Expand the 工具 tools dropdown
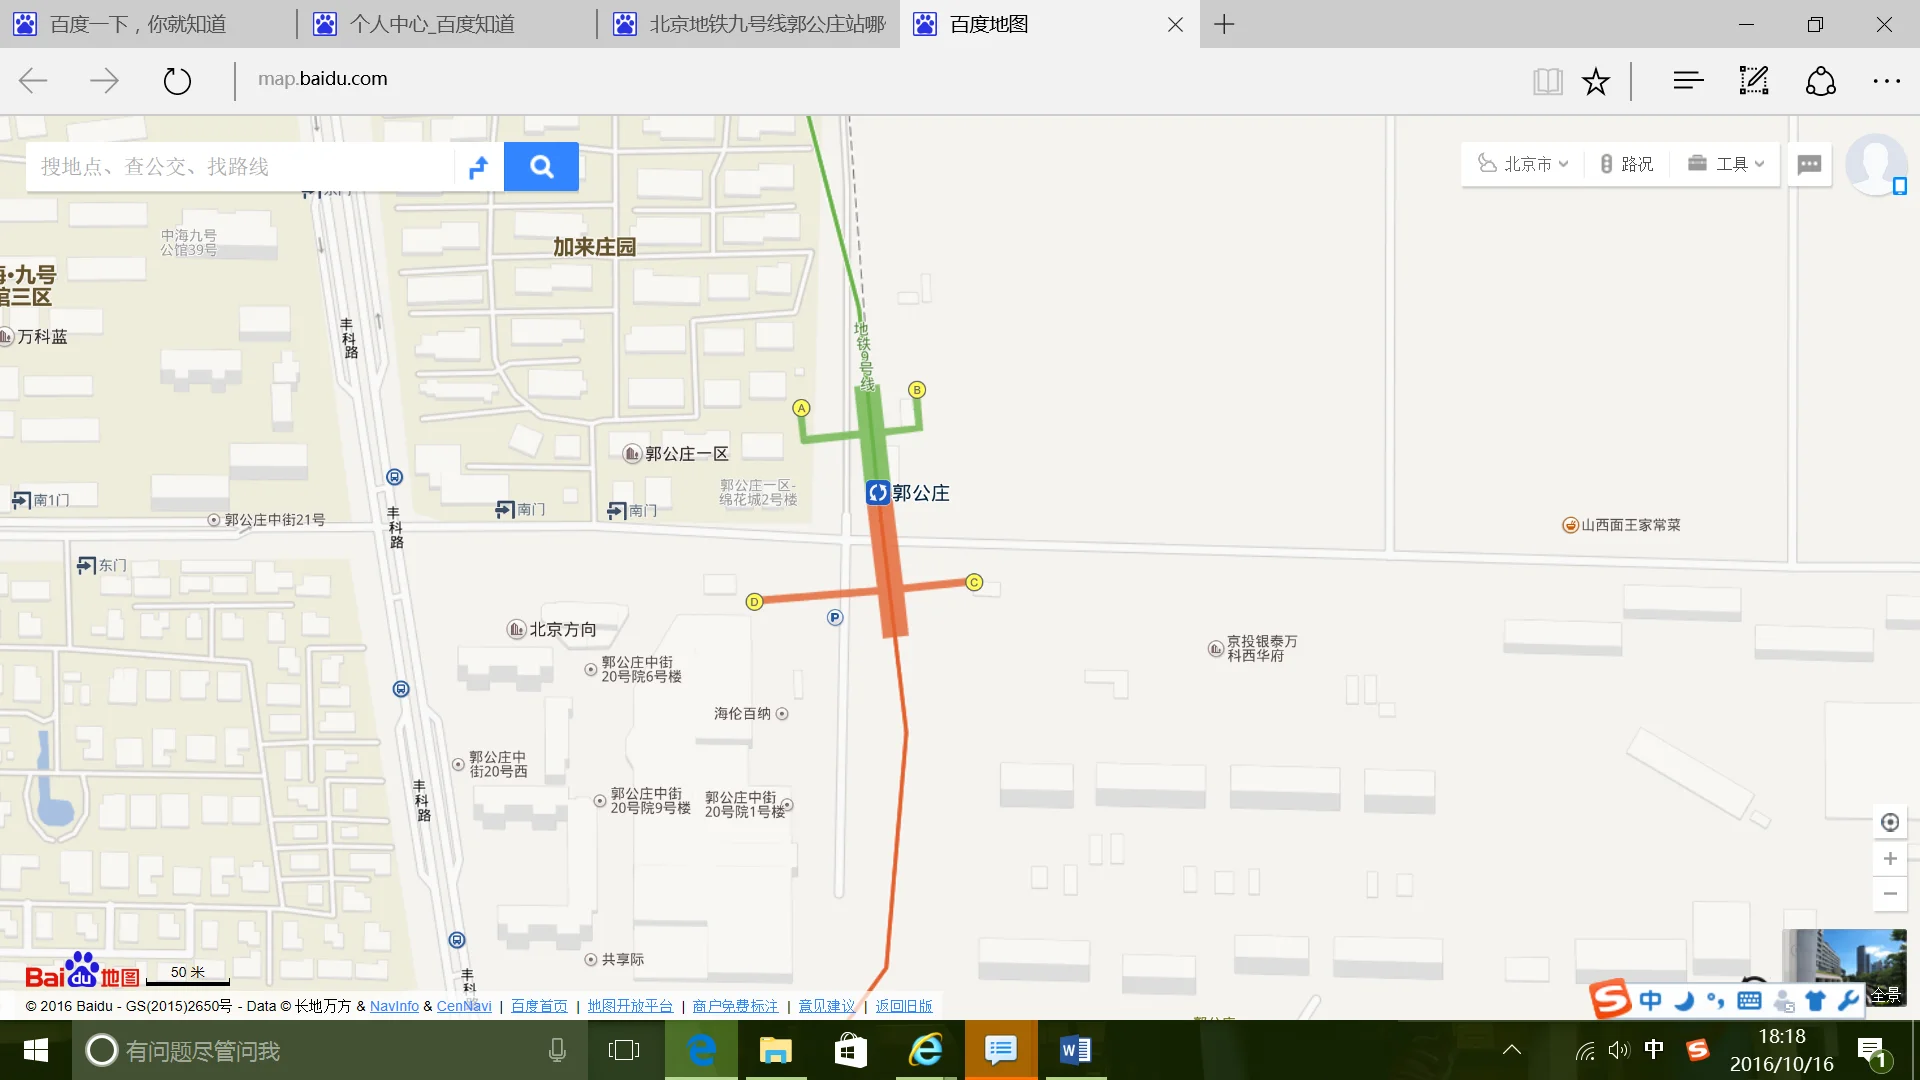The width and height of the screenshot is (1920, 1080). click(x=1727, y=164)
